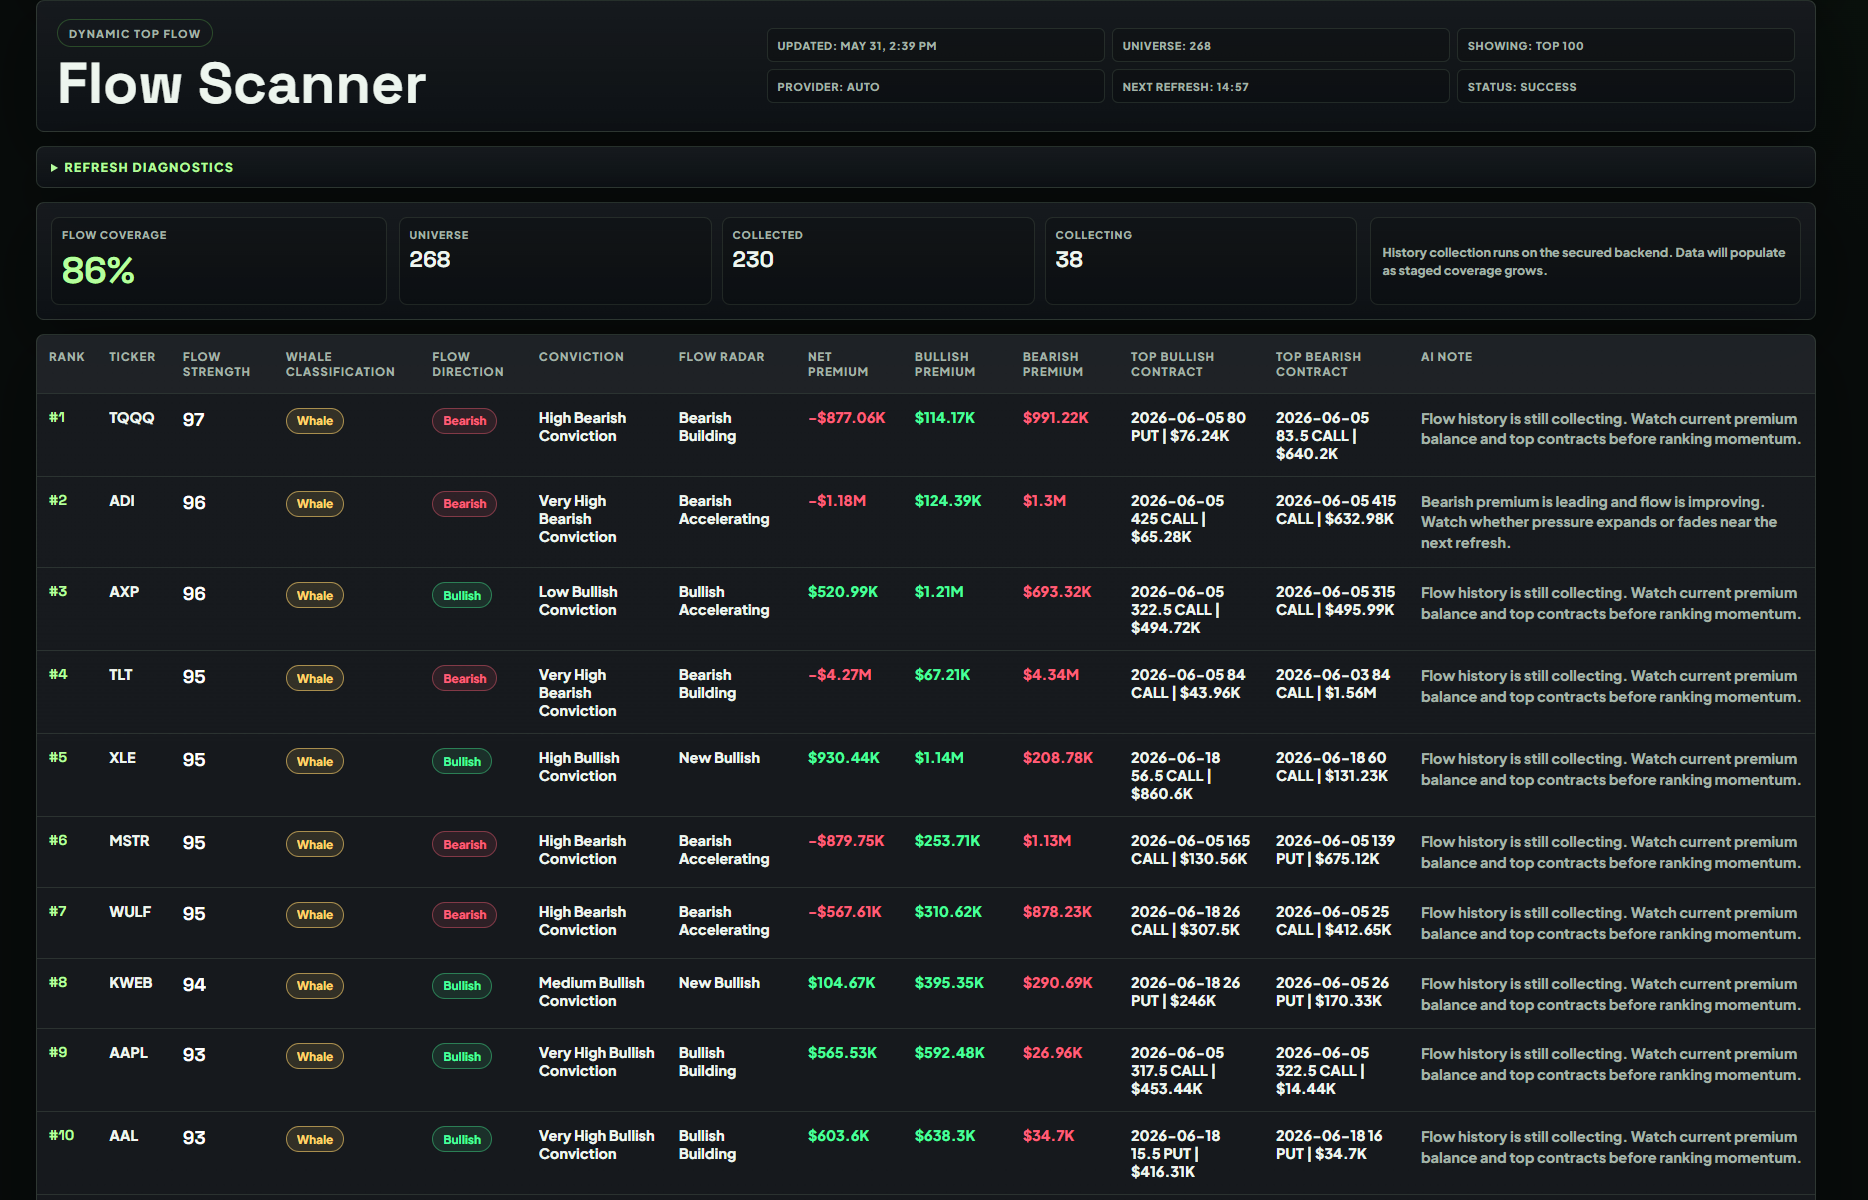
Task: Click the Bullish badge in AAL row
Action: pyautogui.click(x=462, y=1139)
